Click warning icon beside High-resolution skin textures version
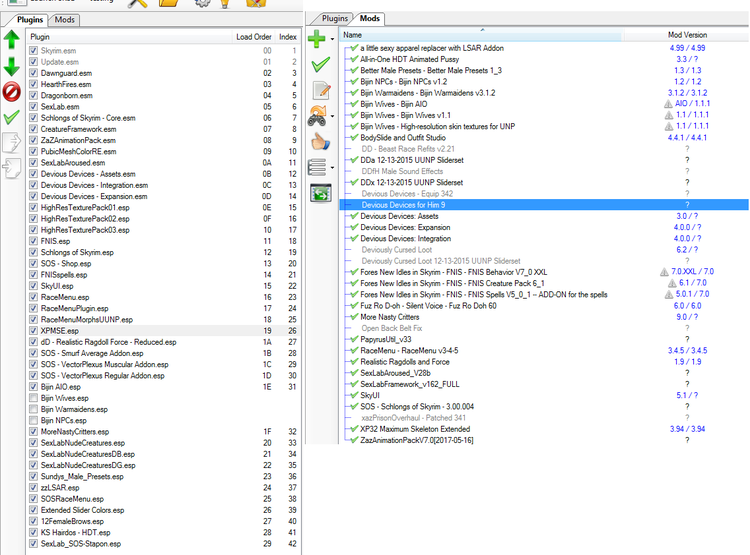Viewport: 750px width, 555px height. pyautogui.click(x=669, y=126)
